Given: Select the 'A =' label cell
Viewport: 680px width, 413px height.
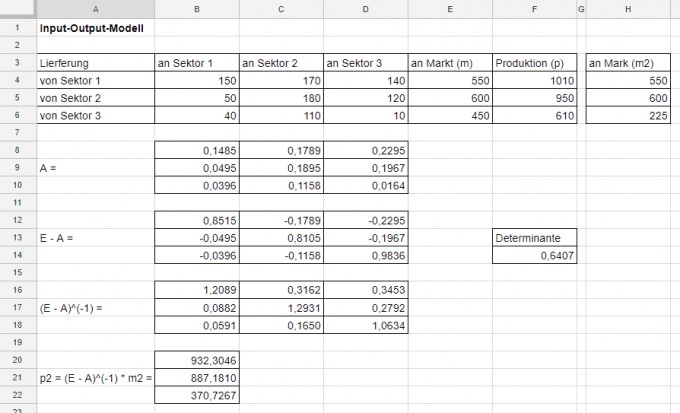Looking at the screenshot, I should (x=96, y=168).
